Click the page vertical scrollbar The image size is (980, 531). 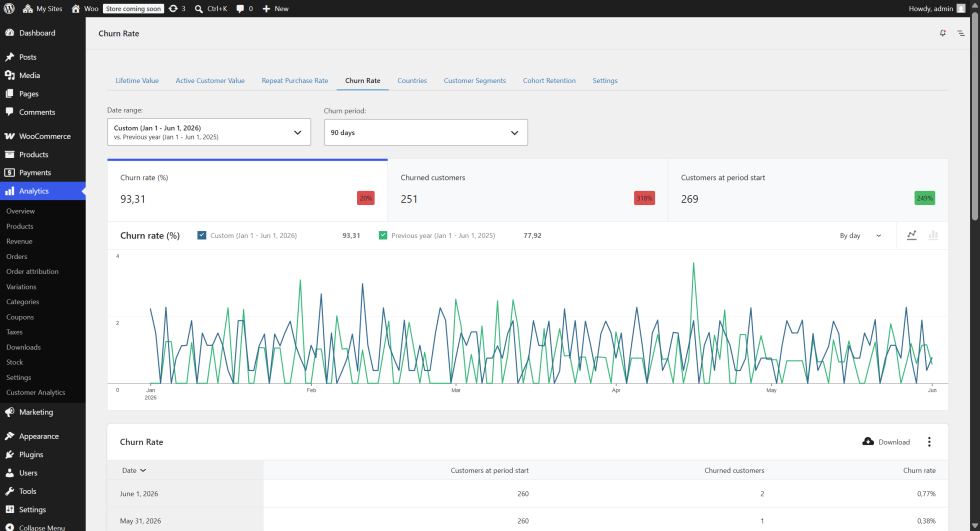pos(975,116)
